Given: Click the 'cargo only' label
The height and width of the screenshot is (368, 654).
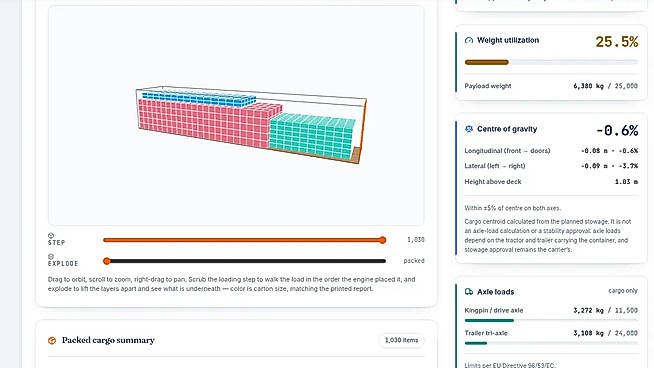Looking at the screenshot, I should 623,290.
